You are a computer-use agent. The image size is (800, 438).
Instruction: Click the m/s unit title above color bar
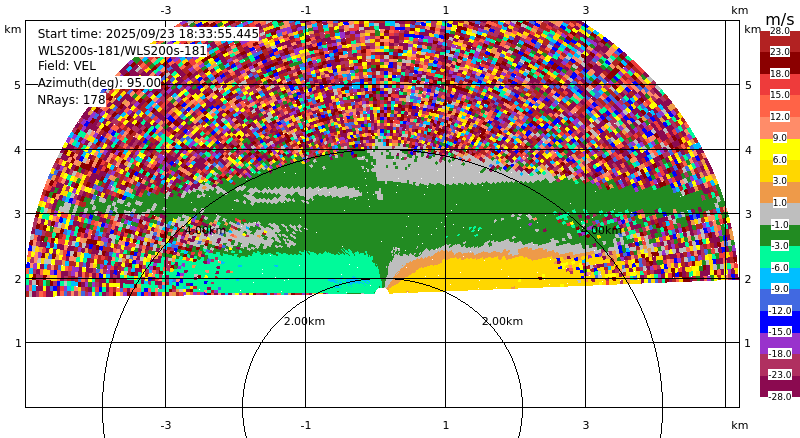tap(780, 19)
